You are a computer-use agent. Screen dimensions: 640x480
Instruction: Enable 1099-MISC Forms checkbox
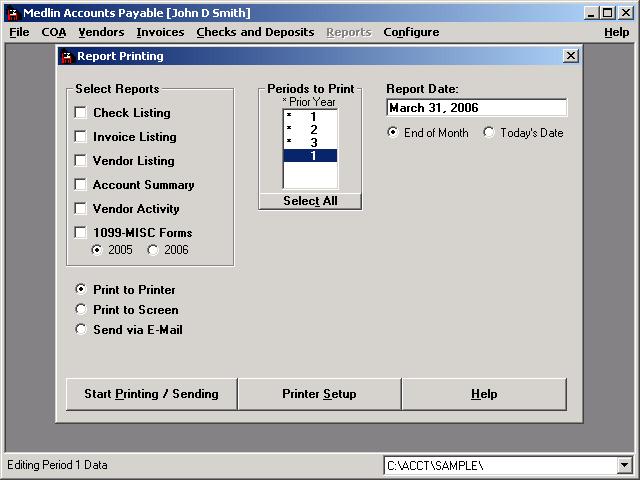[x=80, y=233]
